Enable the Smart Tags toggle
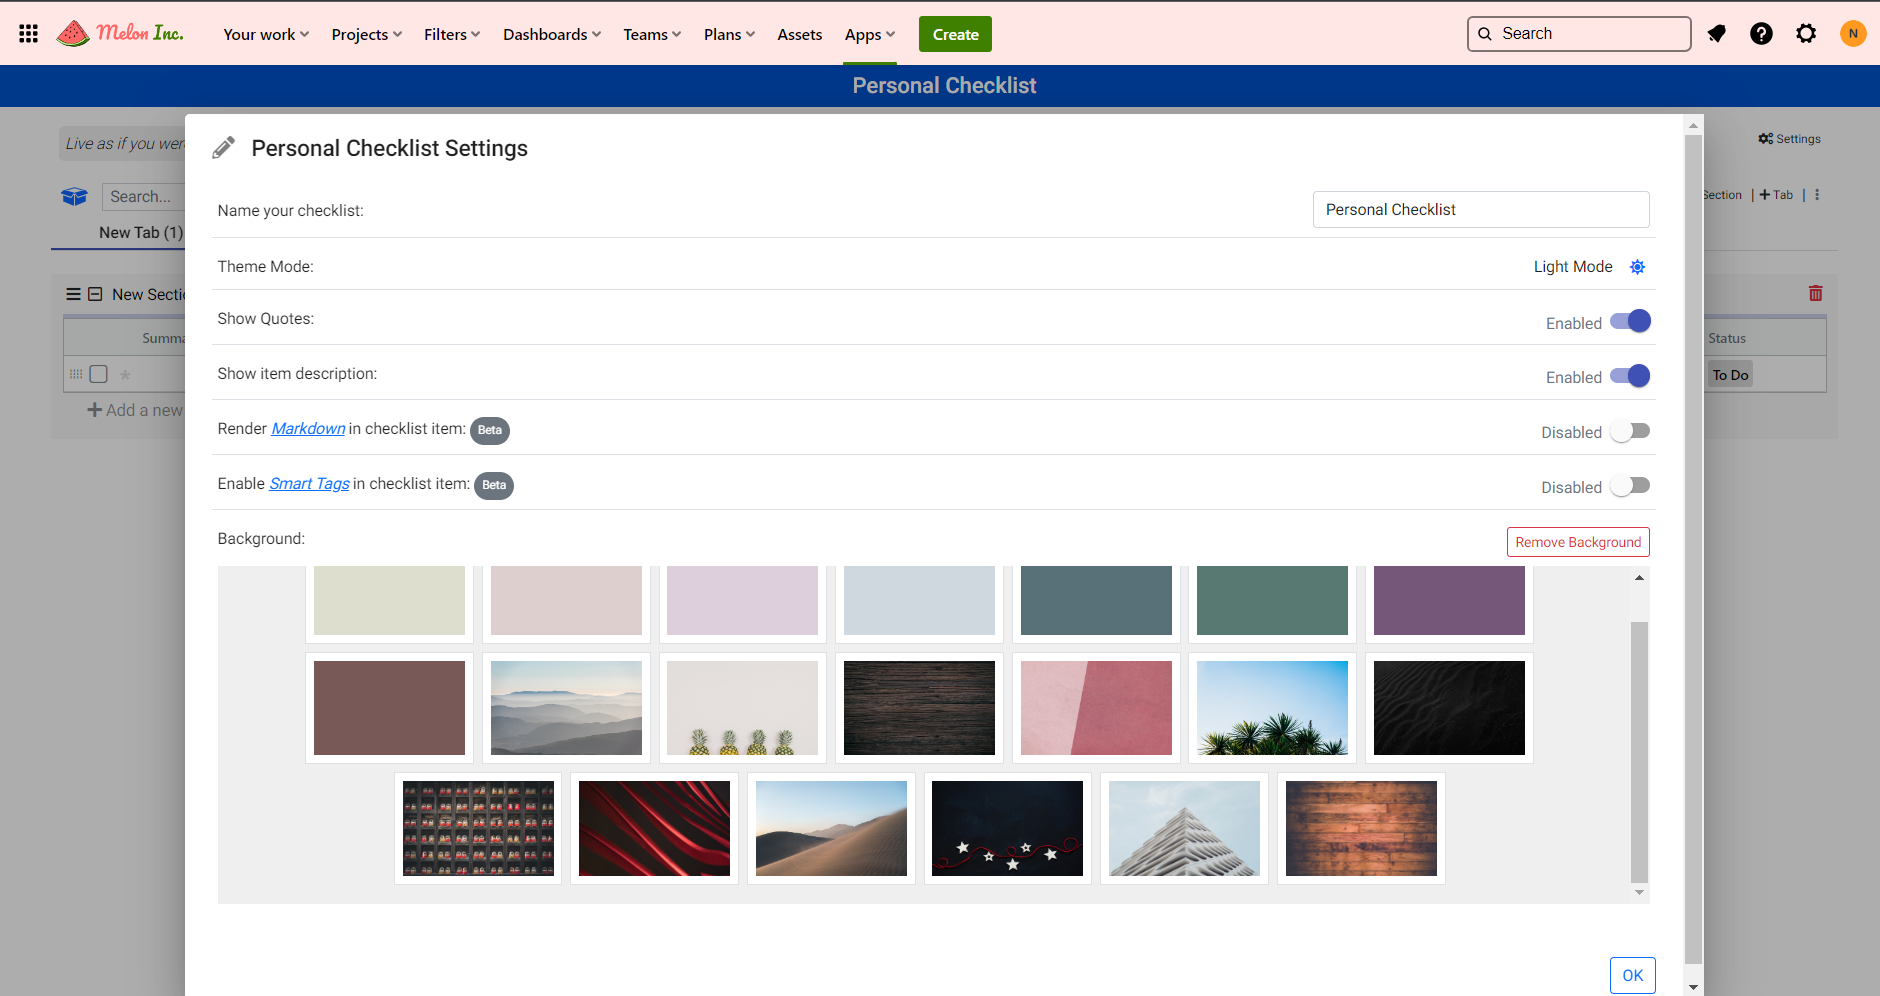The height and width of the screenshot is (996, 1880). pyautogui.click(x=1630, y=487)
